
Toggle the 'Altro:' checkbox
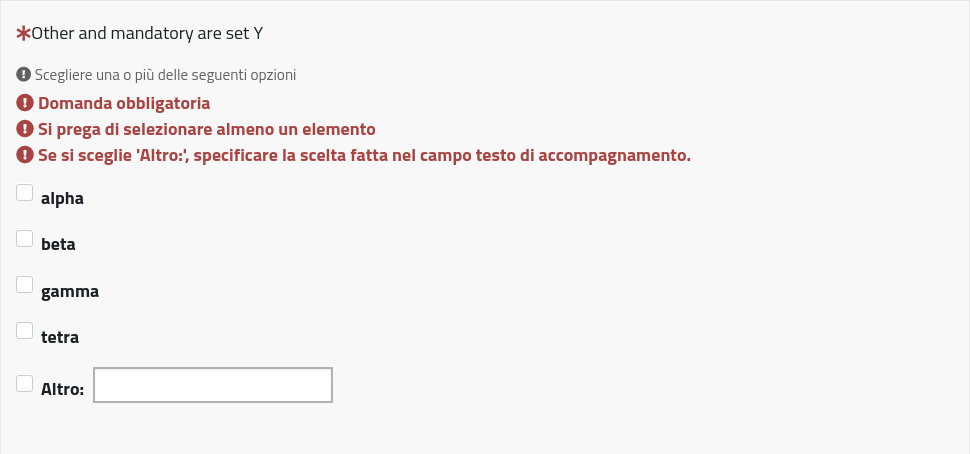pos(25,382)
